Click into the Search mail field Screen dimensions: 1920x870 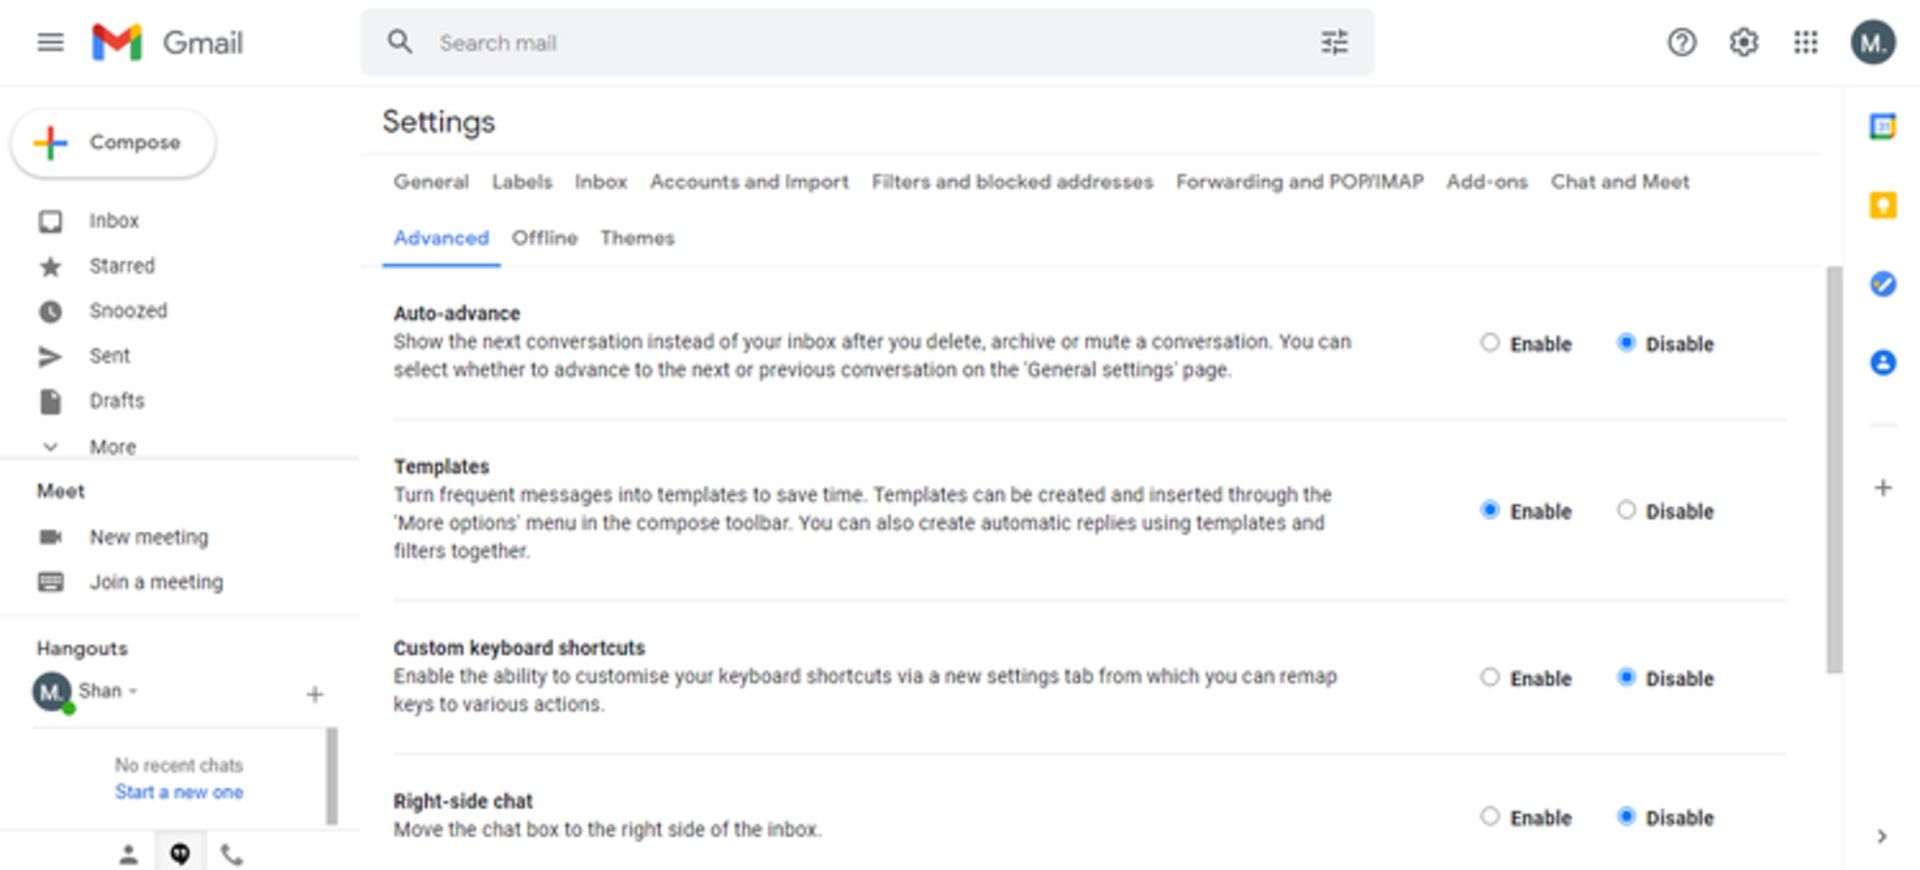tap(860, 43)
